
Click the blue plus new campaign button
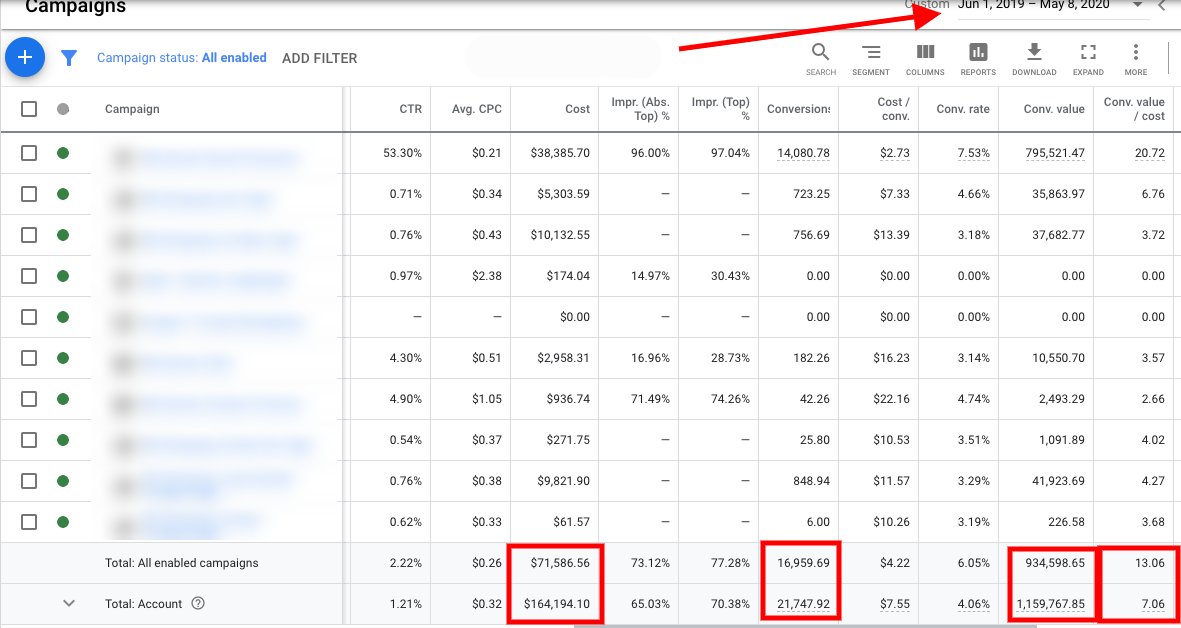25,58
